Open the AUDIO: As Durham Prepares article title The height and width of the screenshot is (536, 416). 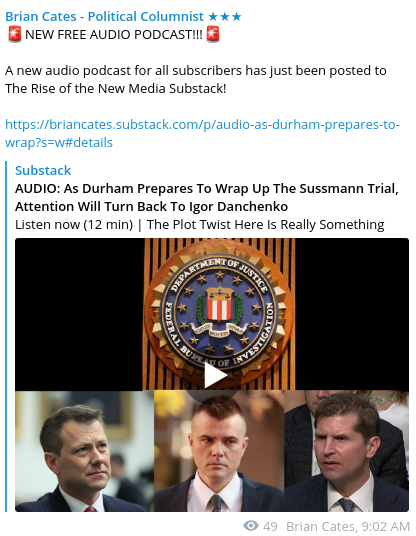pyautogui.click(x=206, y=197)
